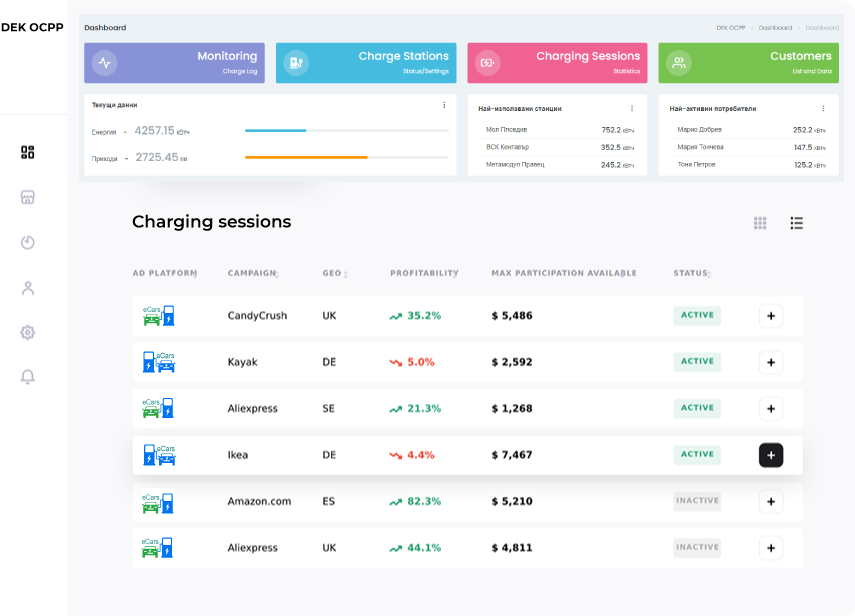
Task: Switch to list view of charging sessions
Action: coord(797,223)
